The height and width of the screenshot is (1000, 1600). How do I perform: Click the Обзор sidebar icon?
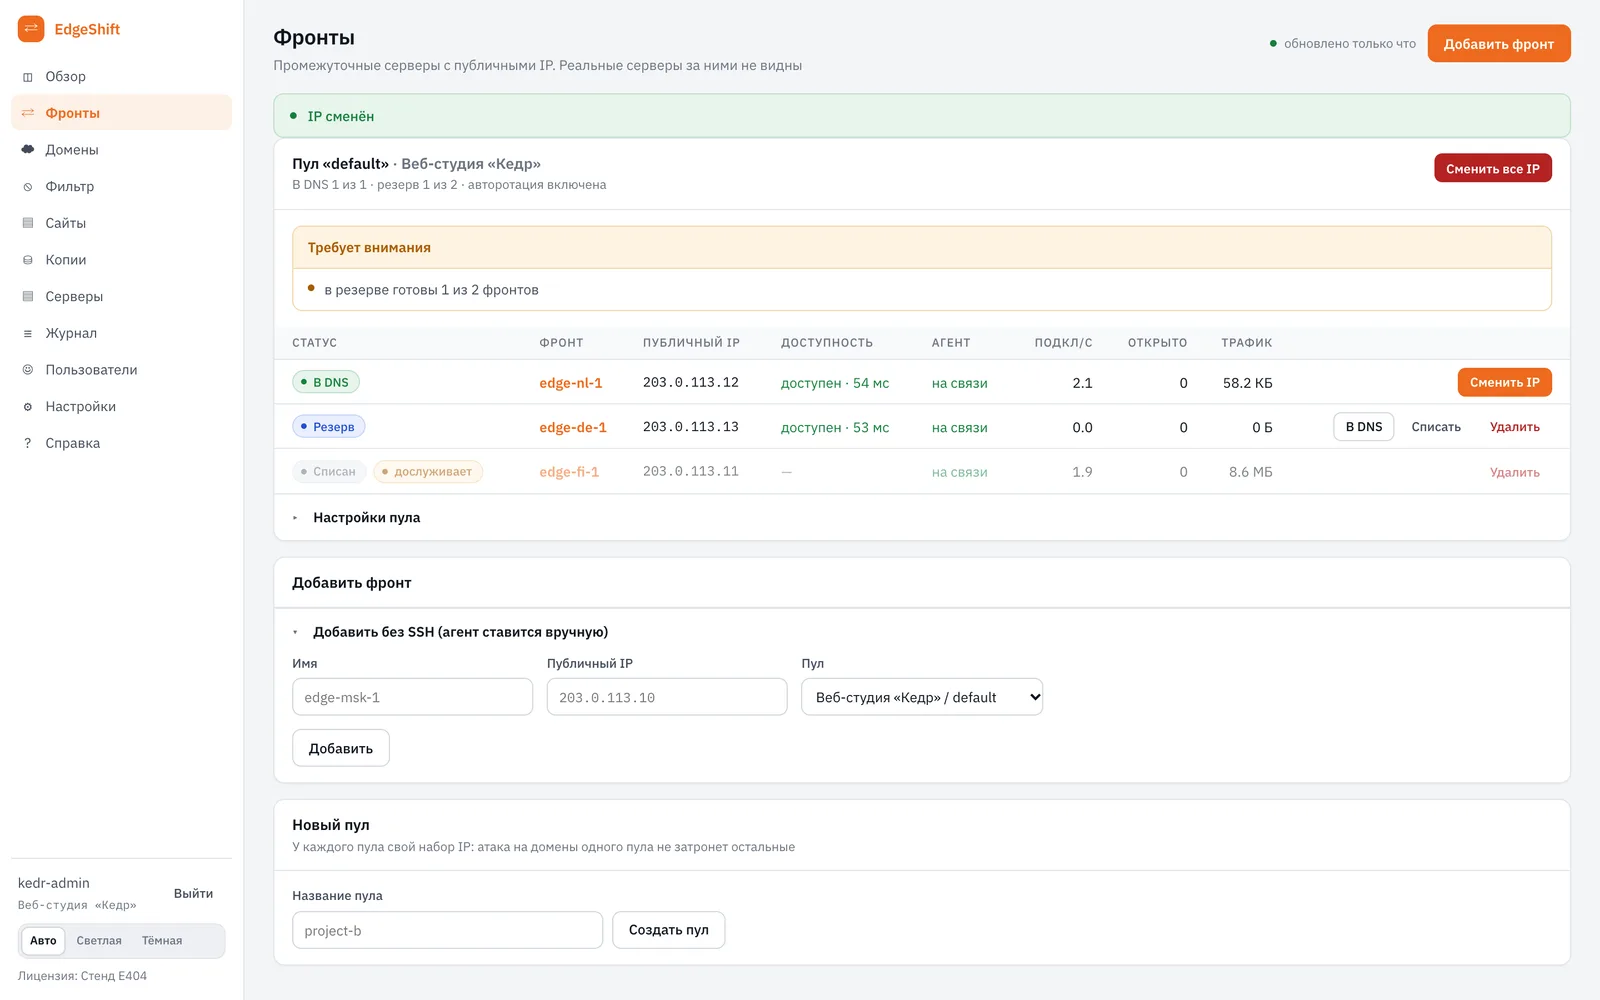(x=28, y=77)
